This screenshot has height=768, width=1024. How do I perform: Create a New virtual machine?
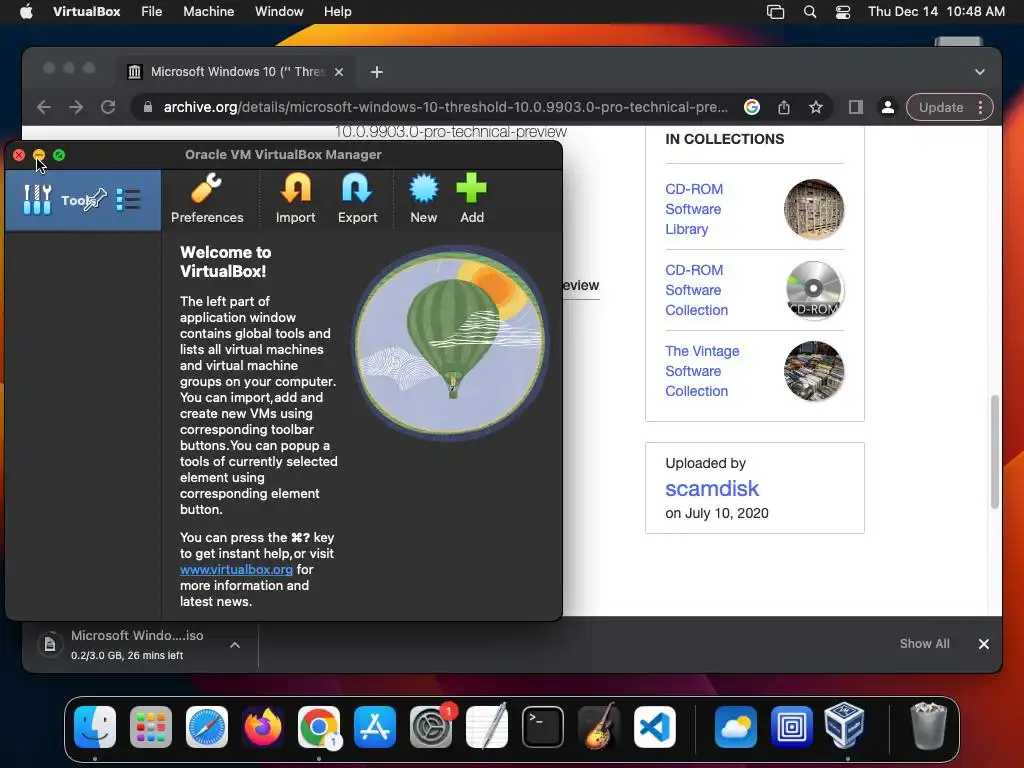pyautogui.click(x=423, y=199)
